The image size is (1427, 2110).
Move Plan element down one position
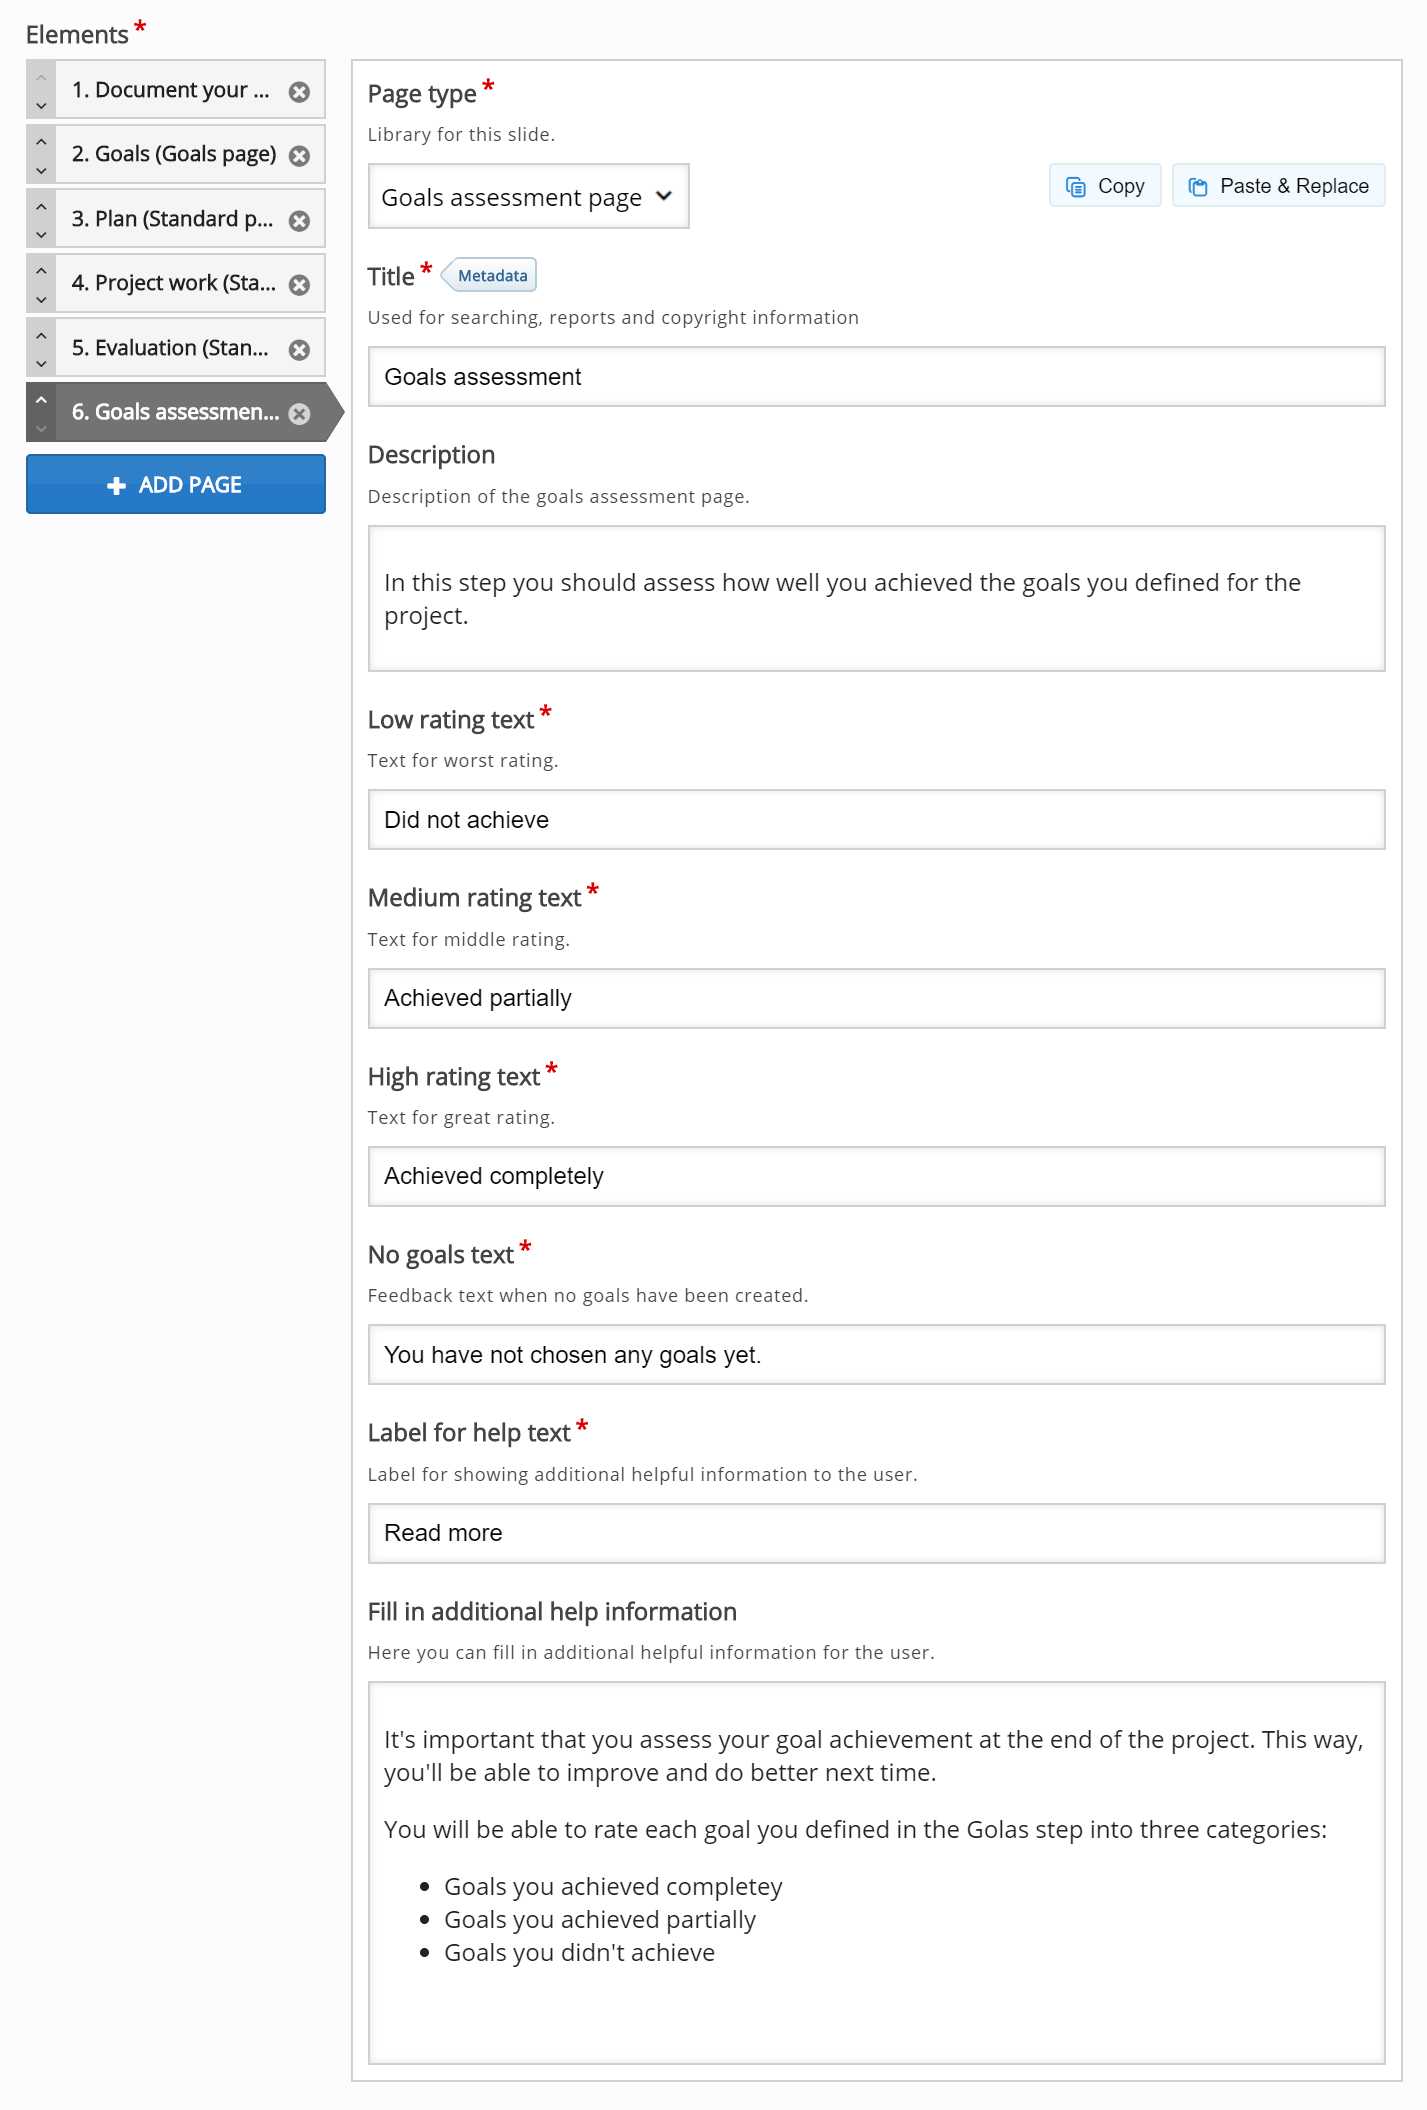tap(41, 235)
